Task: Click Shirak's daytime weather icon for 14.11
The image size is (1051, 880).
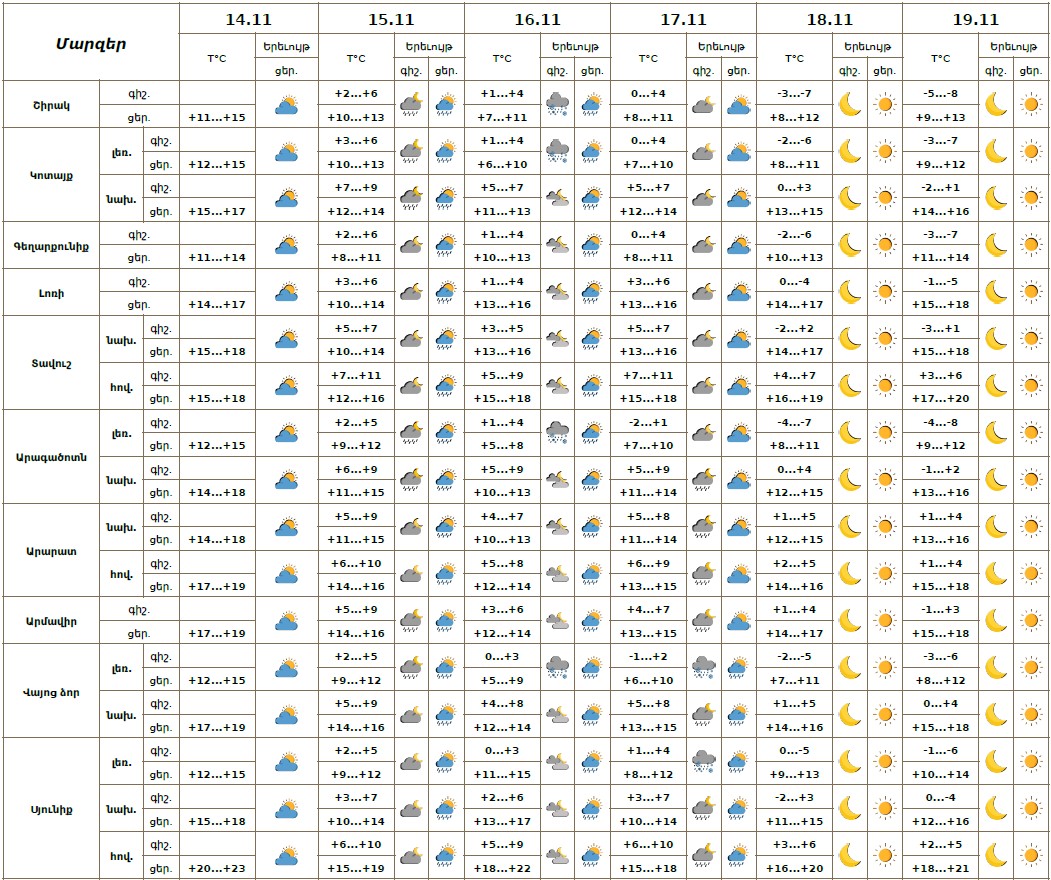Action: coord(287,104)
